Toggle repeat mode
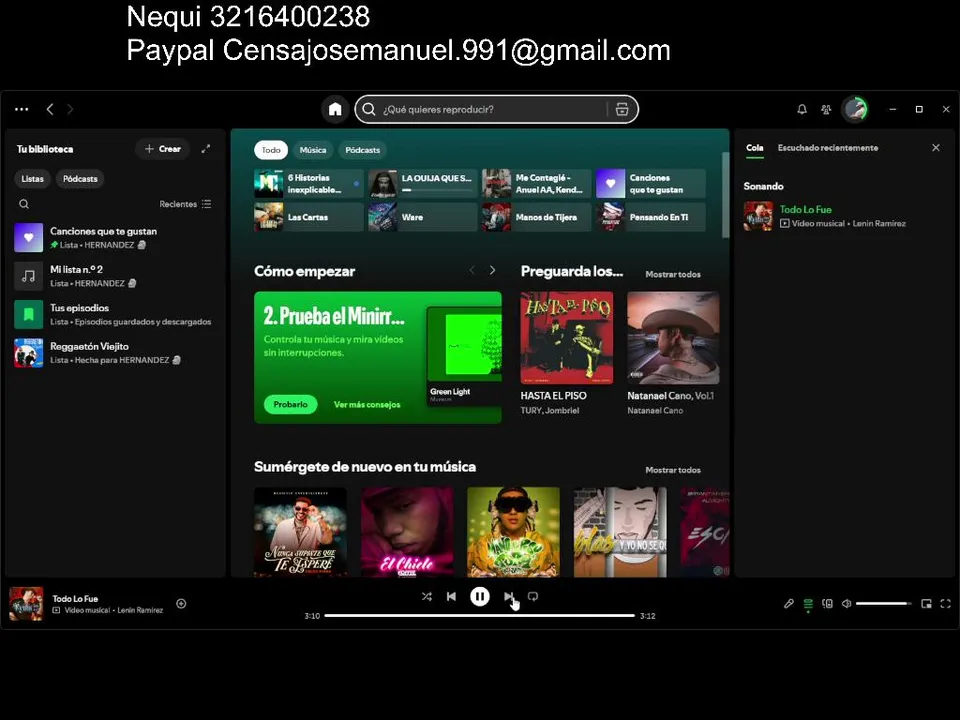This screenshot has width=960, height=720. pyautogui.click(x=533, y=596)
